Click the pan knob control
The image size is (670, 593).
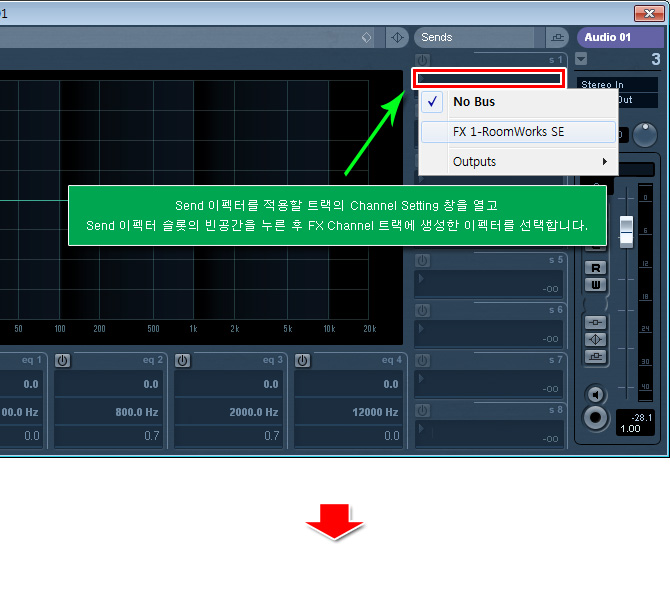point(644,135)
